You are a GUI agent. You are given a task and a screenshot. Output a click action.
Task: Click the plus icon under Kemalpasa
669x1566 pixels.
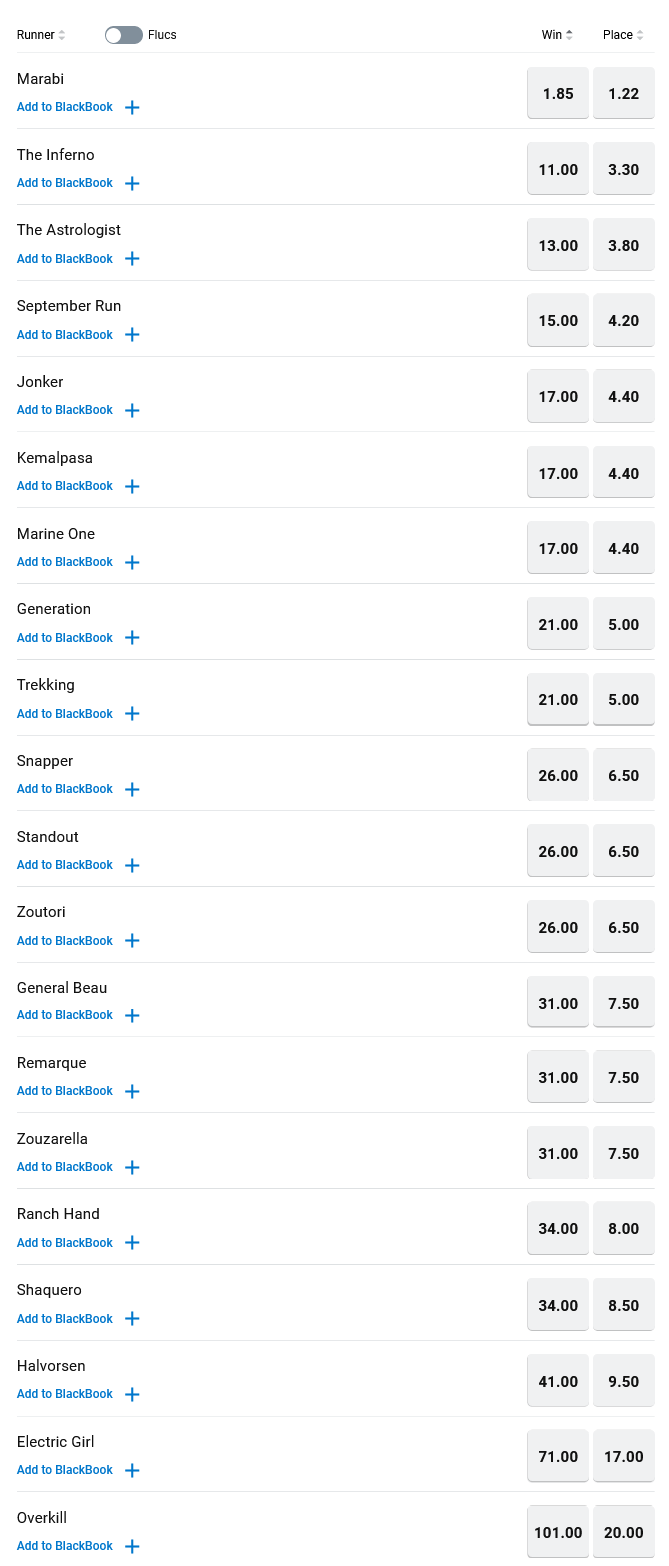coord(132,486)
